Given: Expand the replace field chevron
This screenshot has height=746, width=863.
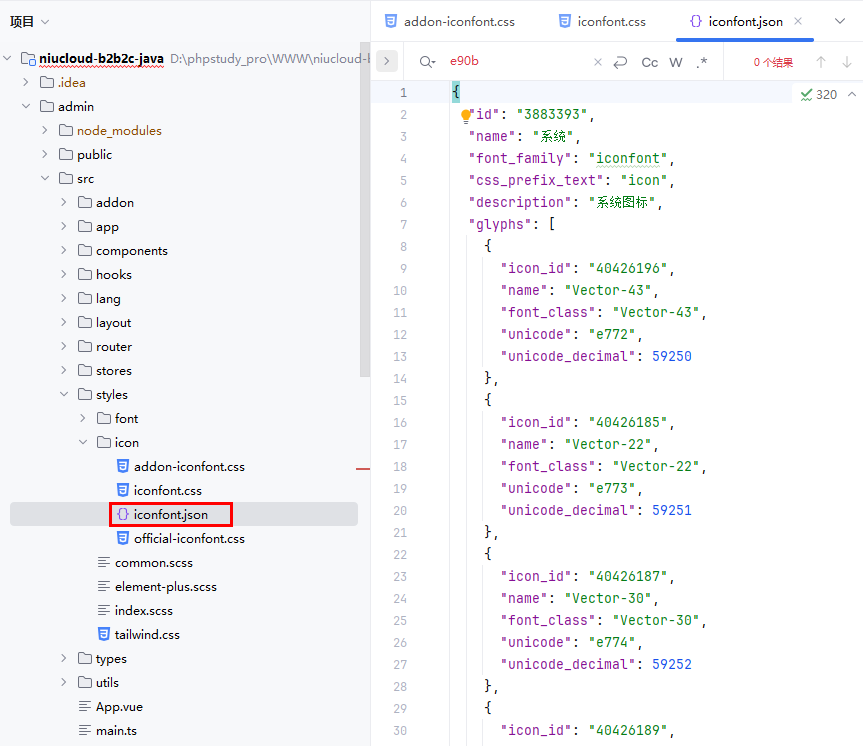Looking at the screenshot, I should 387,62.
